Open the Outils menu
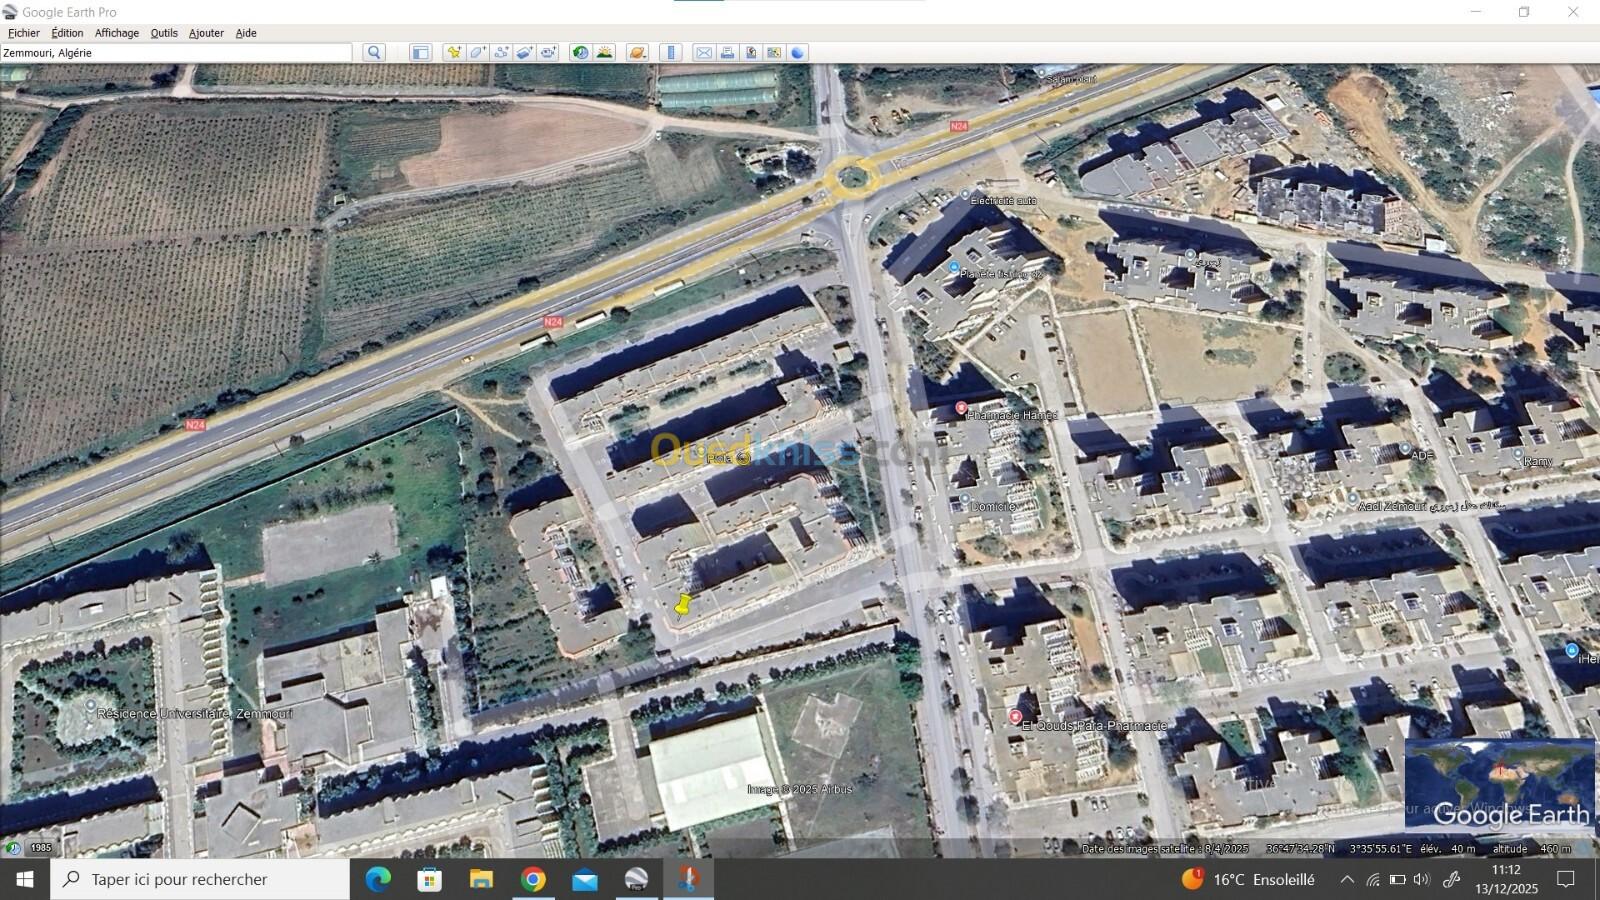 coord(164,33)
